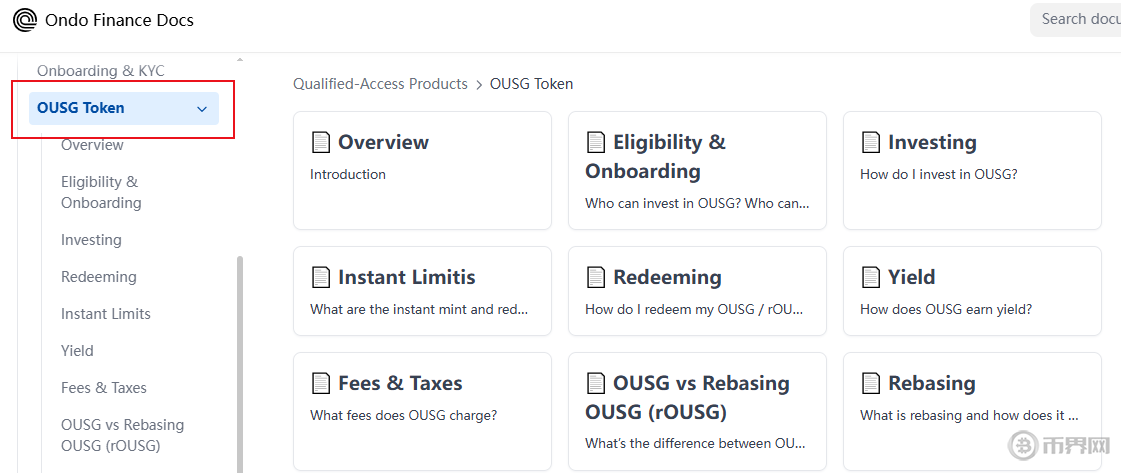Go to Fees & Taxes in sidebar
This screenshot has height=473, width=1121.
click(103, 388)
